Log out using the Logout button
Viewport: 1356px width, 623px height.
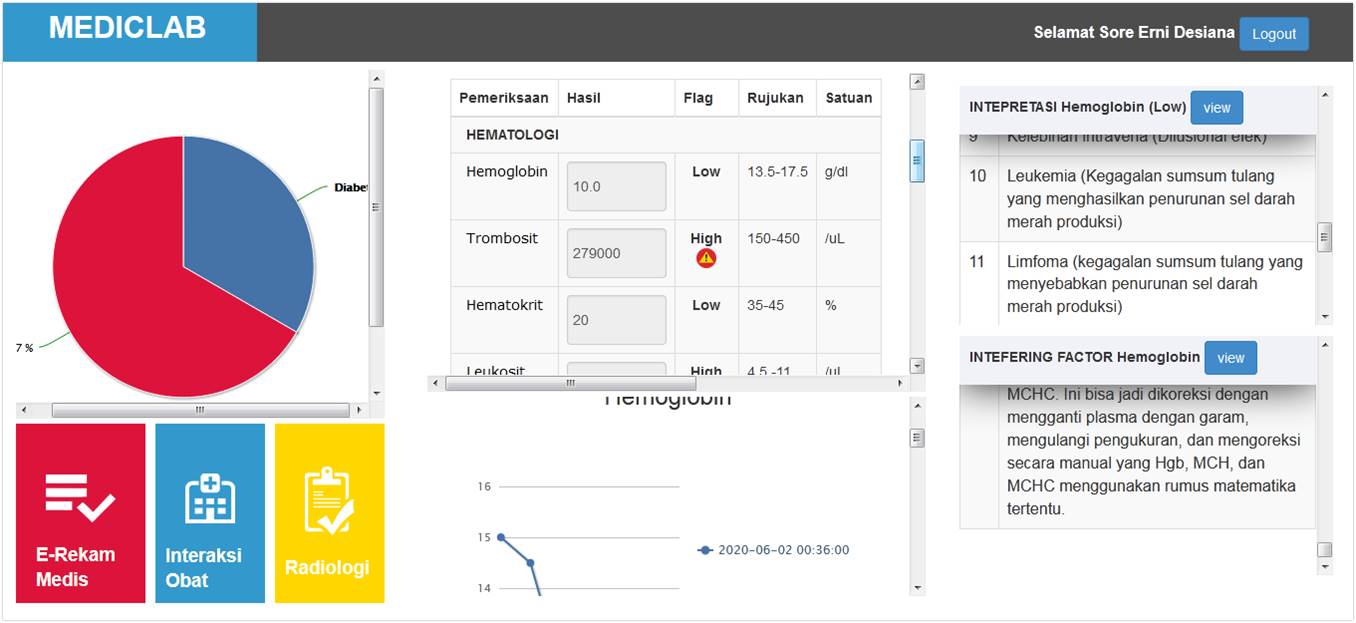tap(1273, 34)
